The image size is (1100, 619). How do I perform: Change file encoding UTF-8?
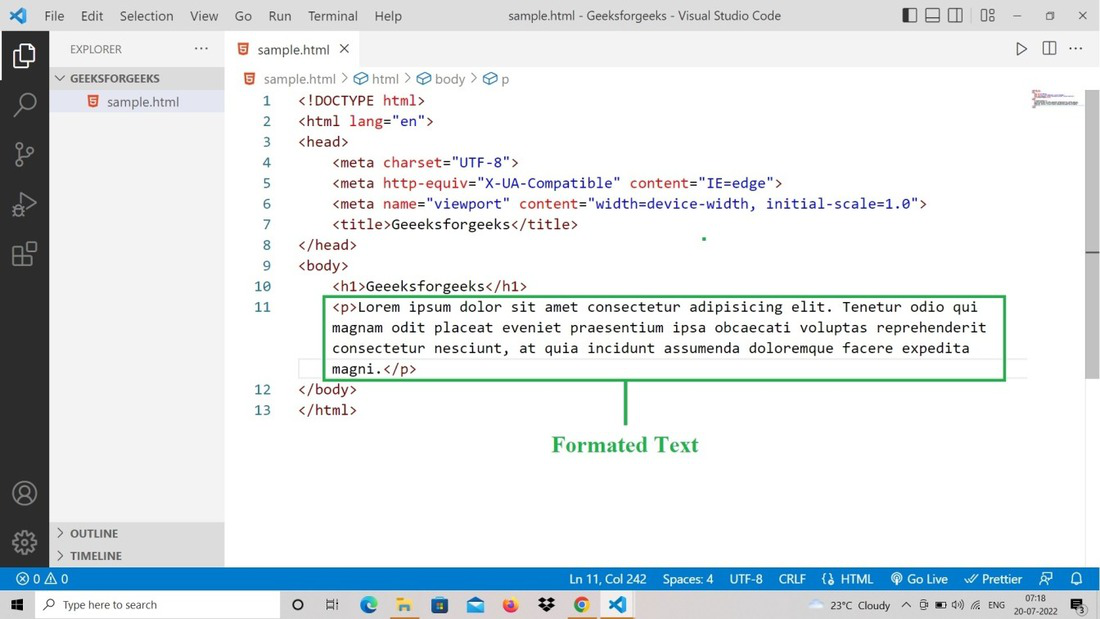pyautogui.click(x=746, y=579)
